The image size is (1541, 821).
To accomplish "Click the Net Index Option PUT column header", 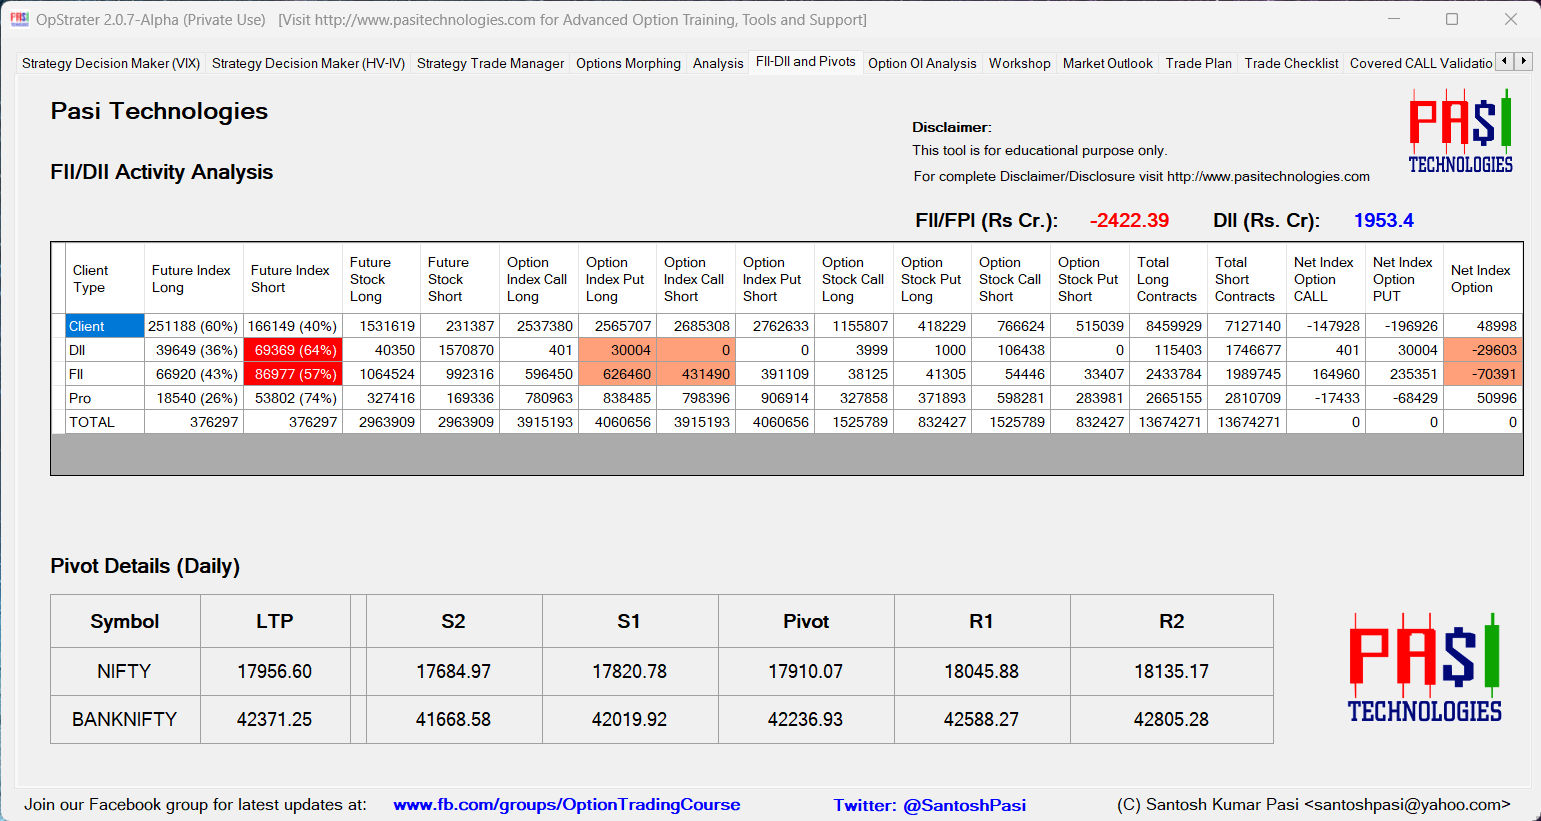I will (x=1405, y=279).
